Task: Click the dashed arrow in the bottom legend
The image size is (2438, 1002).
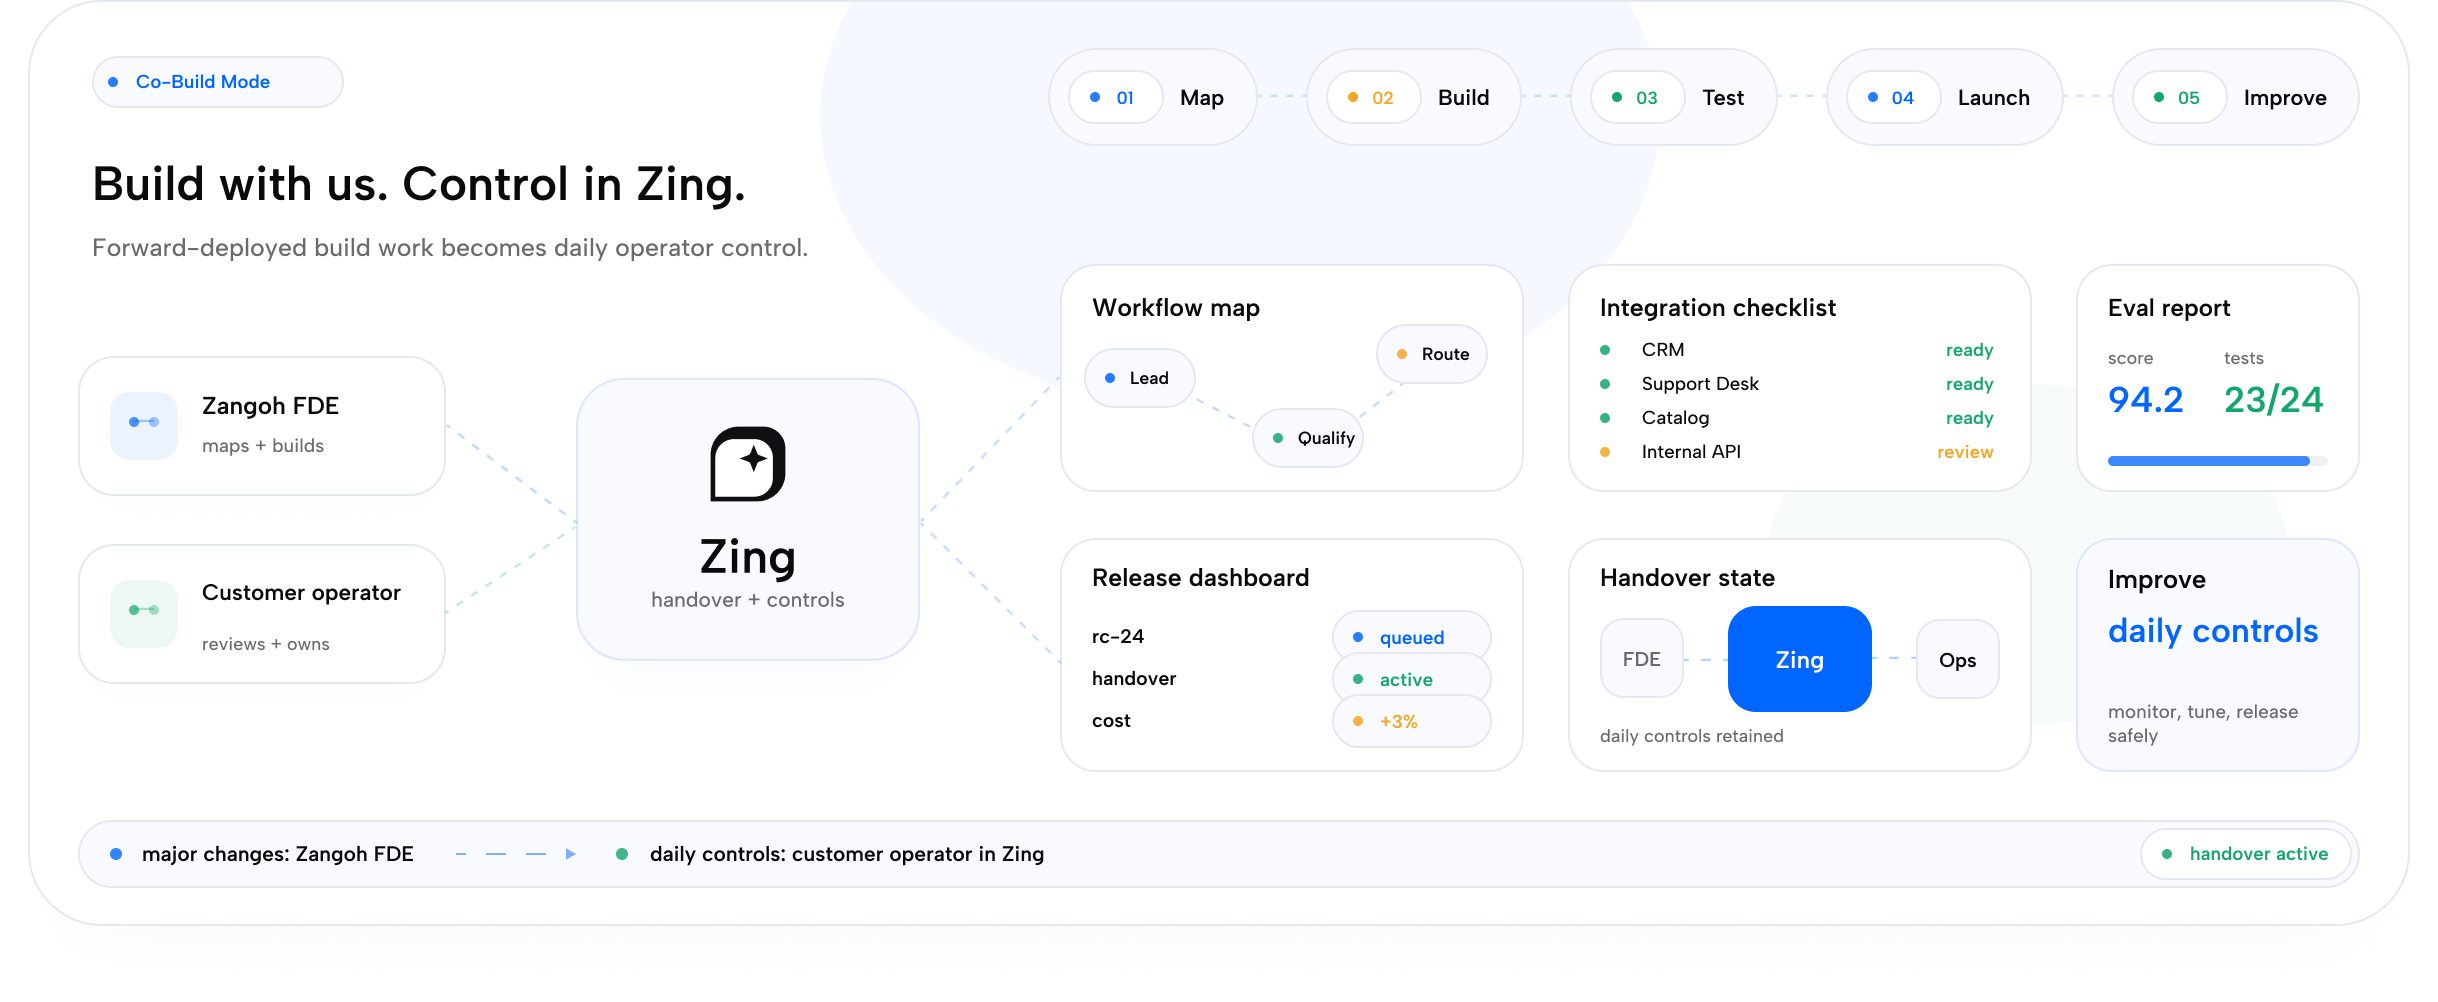Action: pyautogui.click(x=516, y=854)
